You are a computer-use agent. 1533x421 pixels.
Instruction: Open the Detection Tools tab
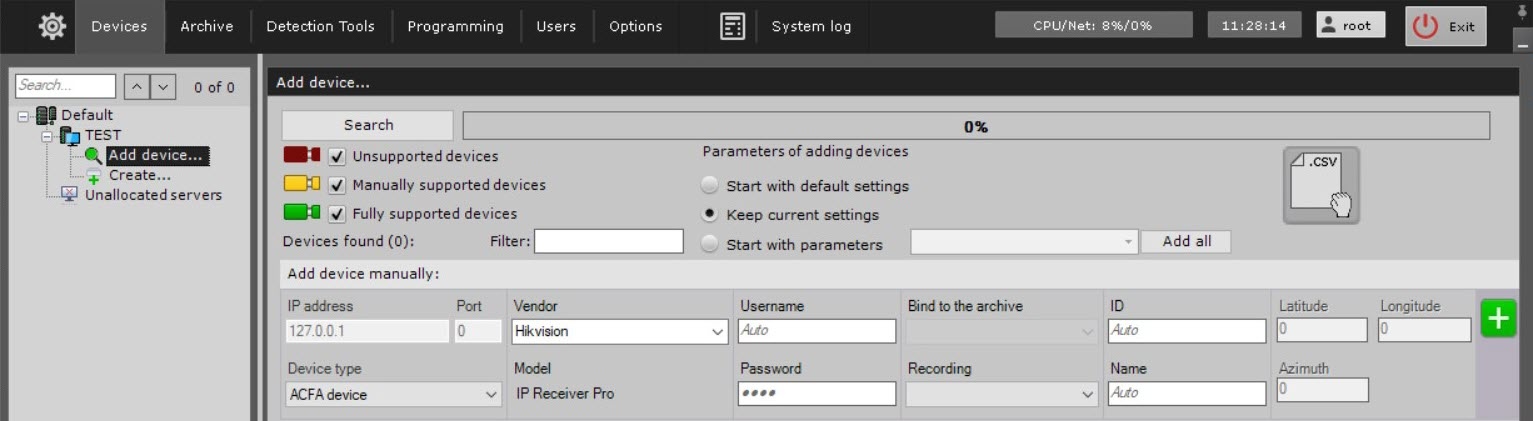[x=320, y=27]
